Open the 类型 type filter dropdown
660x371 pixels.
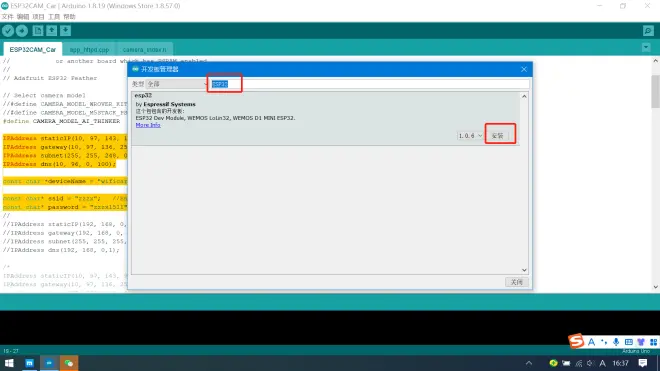coord(177,84)
